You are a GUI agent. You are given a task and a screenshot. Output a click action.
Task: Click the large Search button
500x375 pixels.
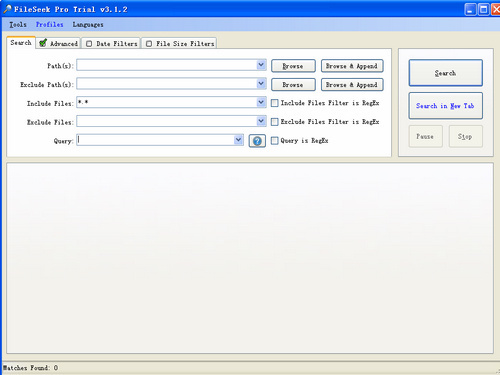[x=445, y=73]
